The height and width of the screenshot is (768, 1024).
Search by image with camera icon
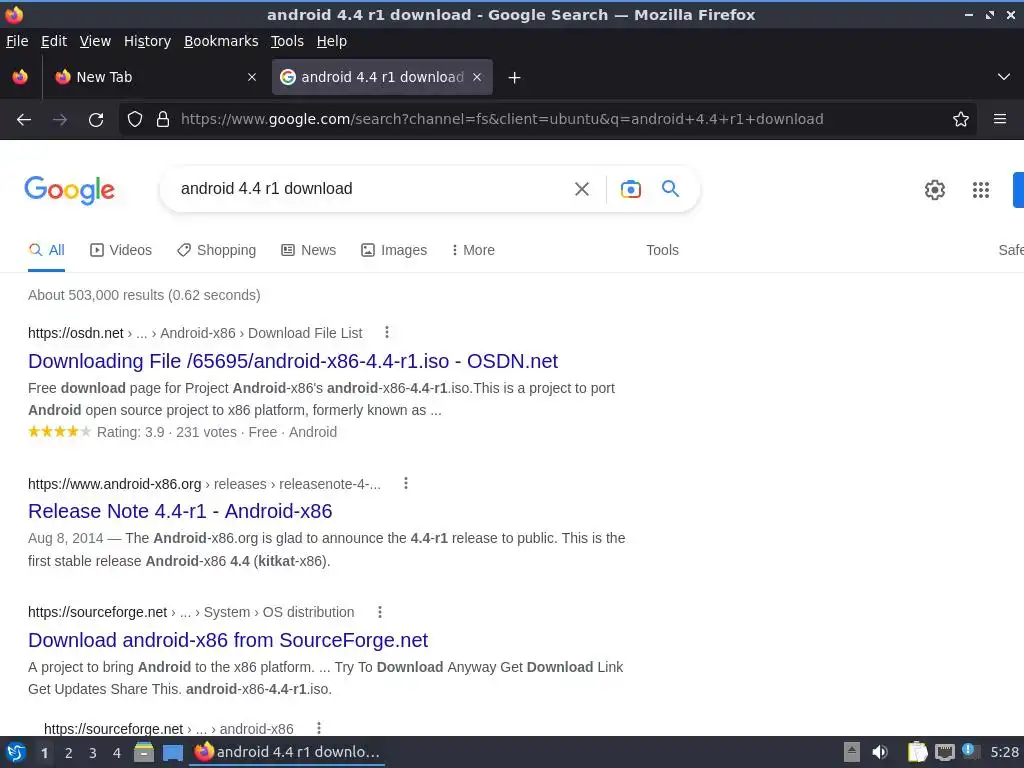(630, 189)
